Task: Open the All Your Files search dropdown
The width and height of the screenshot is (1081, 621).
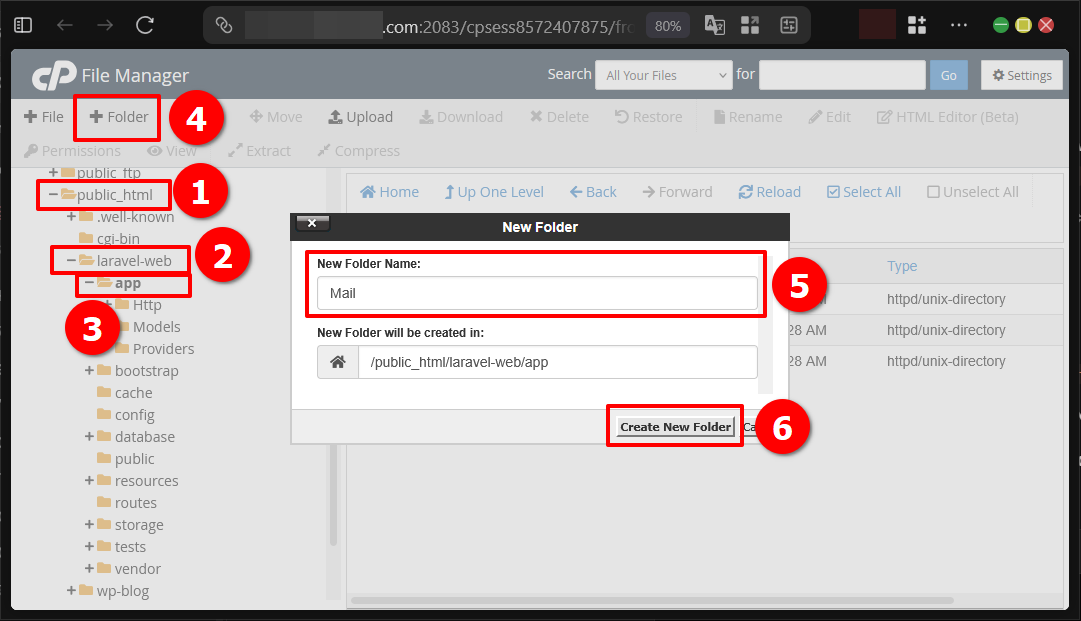Action: 661,75
